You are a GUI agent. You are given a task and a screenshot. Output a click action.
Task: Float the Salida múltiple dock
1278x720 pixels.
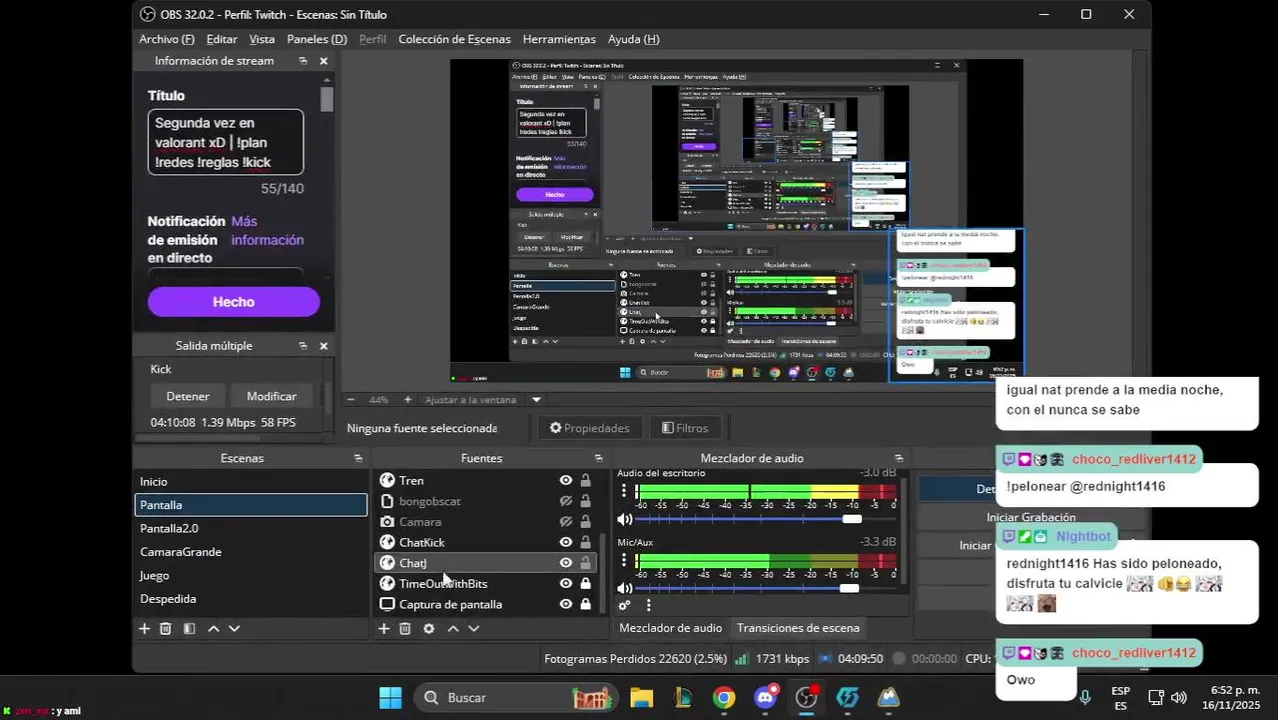[303, 346]
